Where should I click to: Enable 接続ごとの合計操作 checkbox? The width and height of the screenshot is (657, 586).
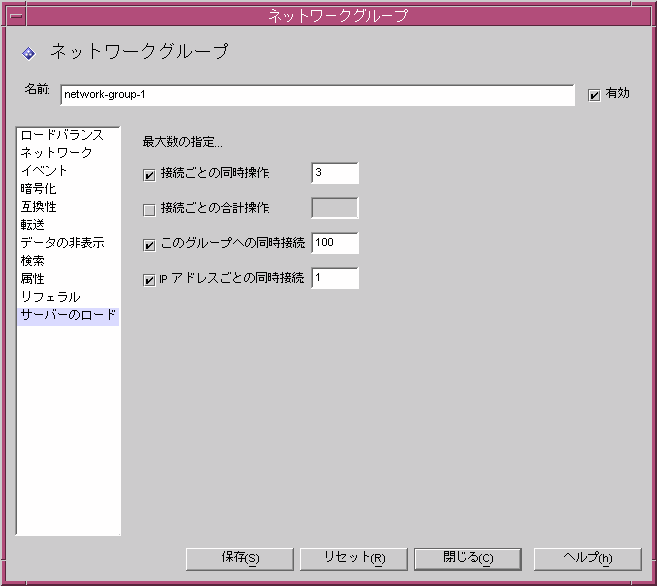pos(149,210)
